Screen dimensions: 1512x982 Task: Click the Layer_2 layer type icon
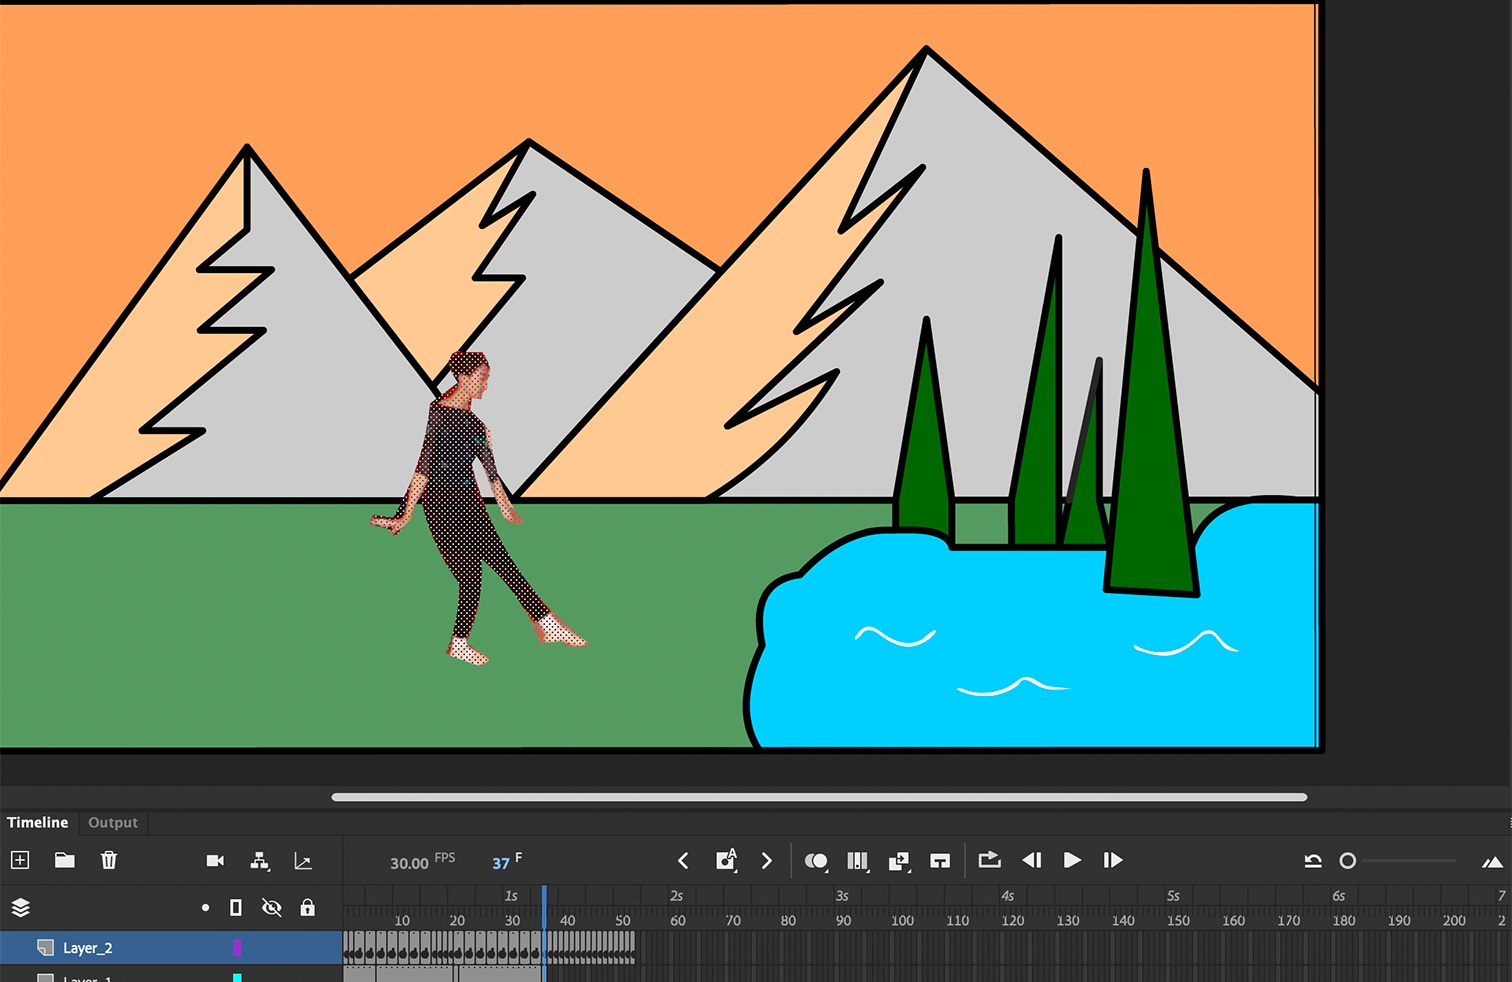pos(45,948)
